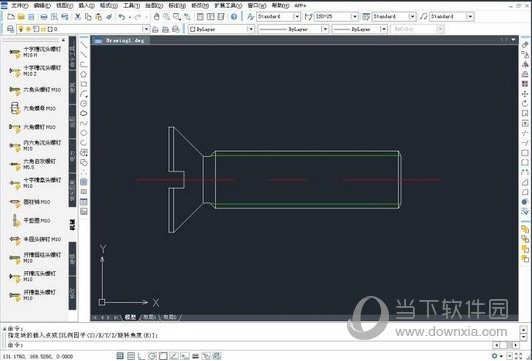Open the 视图 (View) menu
The image size is (532, 361).
[x=64, y=5]
